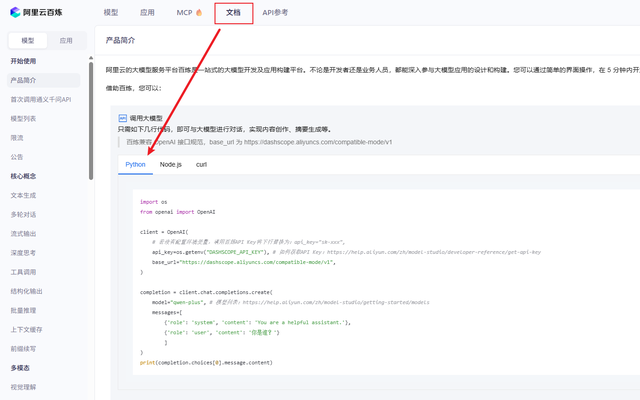
Task: Open 限流 in the sidebar
Action: click(17, 138)
